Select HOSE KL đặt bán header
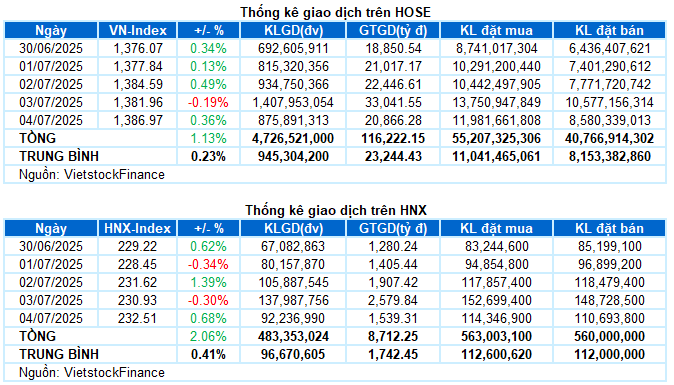Screen dimensions: 674x385 point(610,31)
